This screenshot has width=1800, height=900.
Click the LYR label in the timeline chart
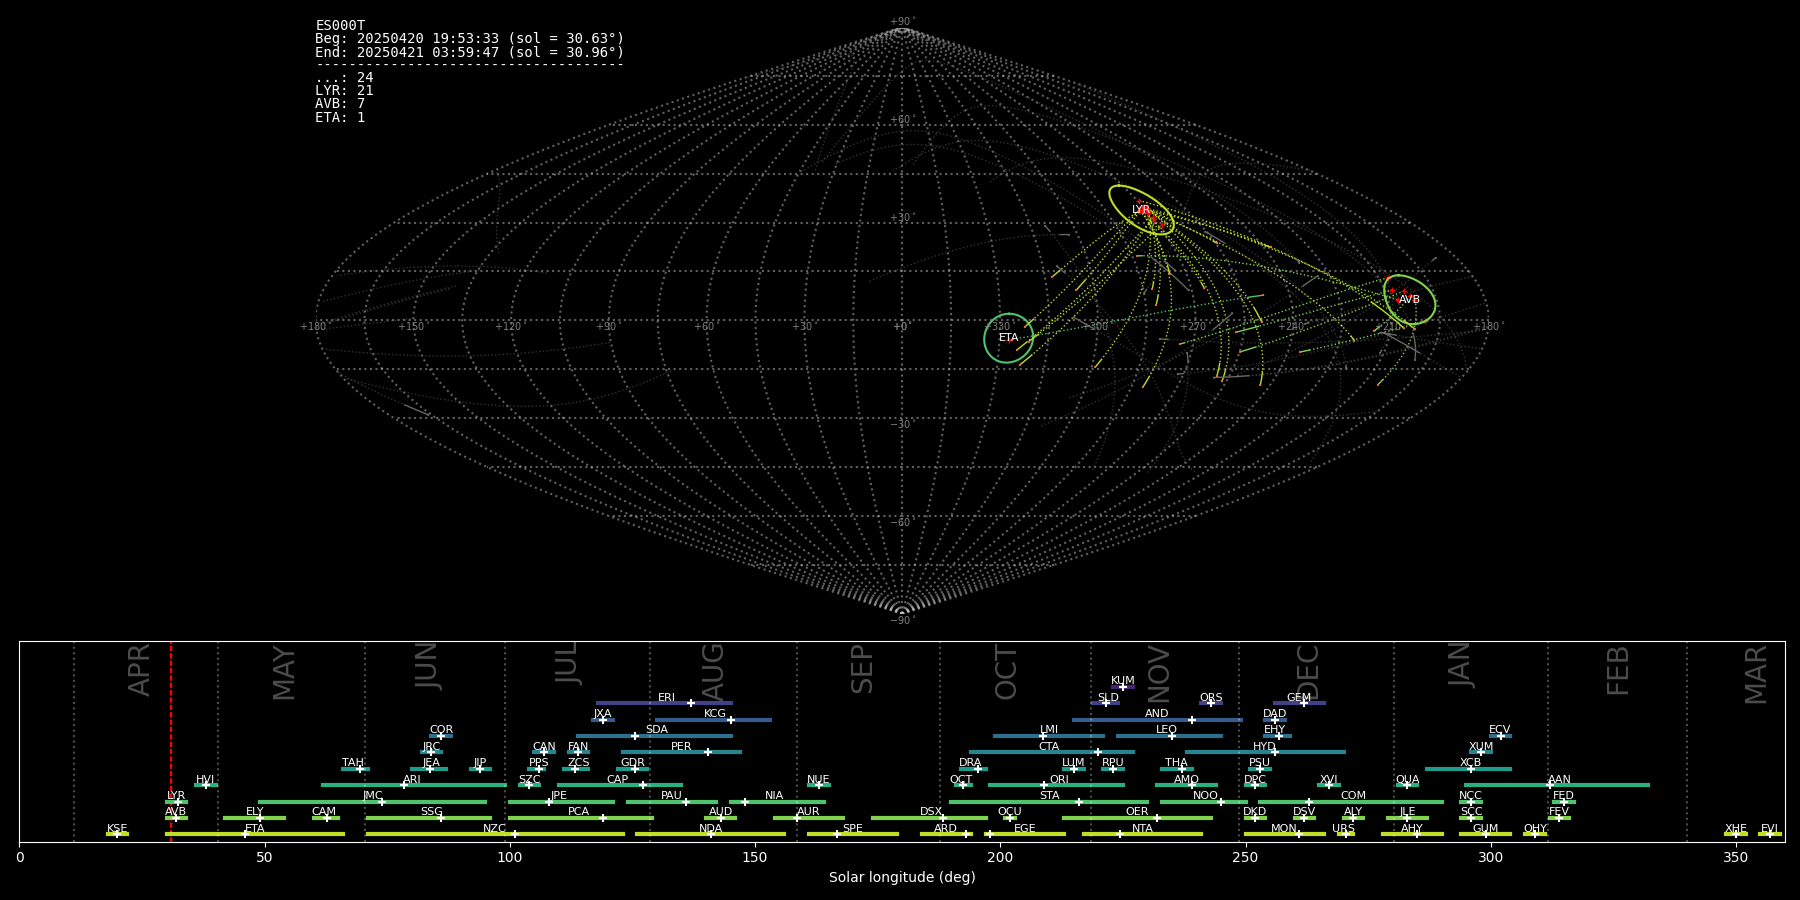176,796
